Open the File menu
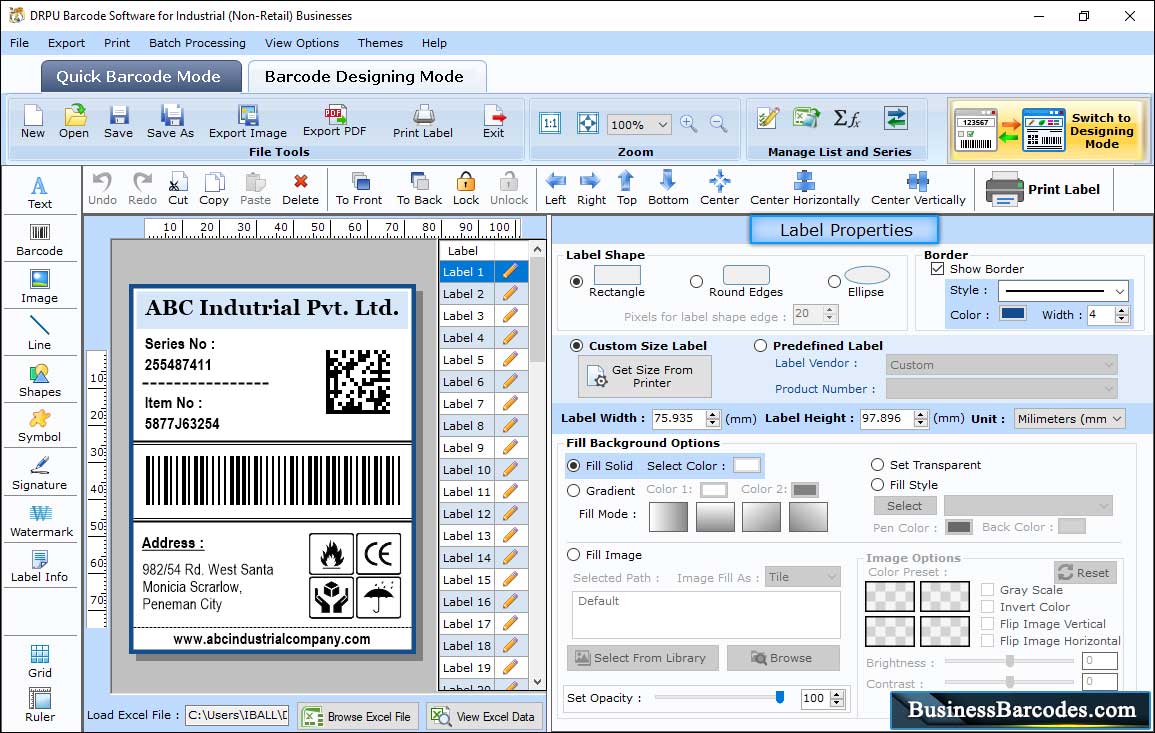Screen dimensions: 1155x733 click(x=20, y=43)
